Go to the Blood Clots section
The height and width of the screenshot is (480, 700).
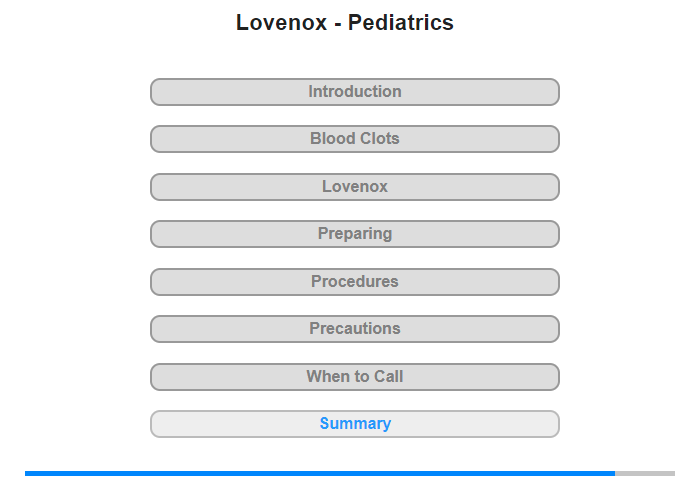point(354,139)
